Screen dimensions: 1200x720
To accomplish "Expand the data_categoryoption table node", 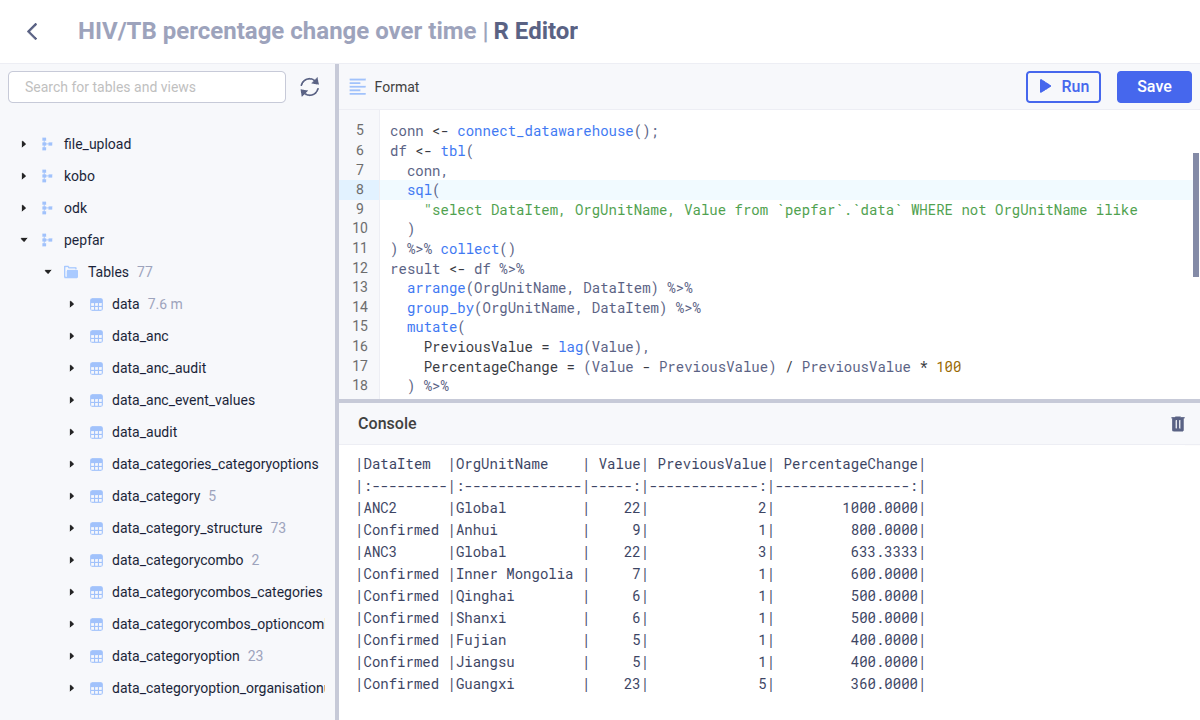I will pyautogui.click(x=69, y=655).
